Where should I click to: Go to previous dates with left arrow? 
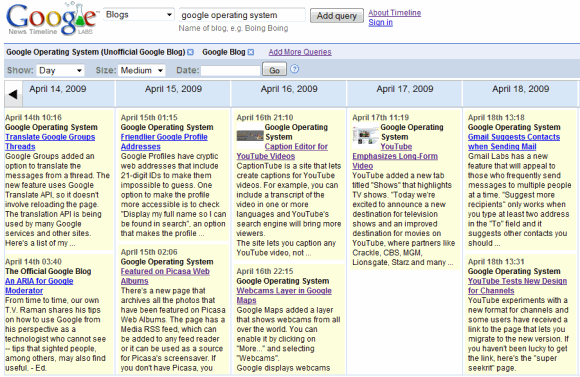point(13,94)
